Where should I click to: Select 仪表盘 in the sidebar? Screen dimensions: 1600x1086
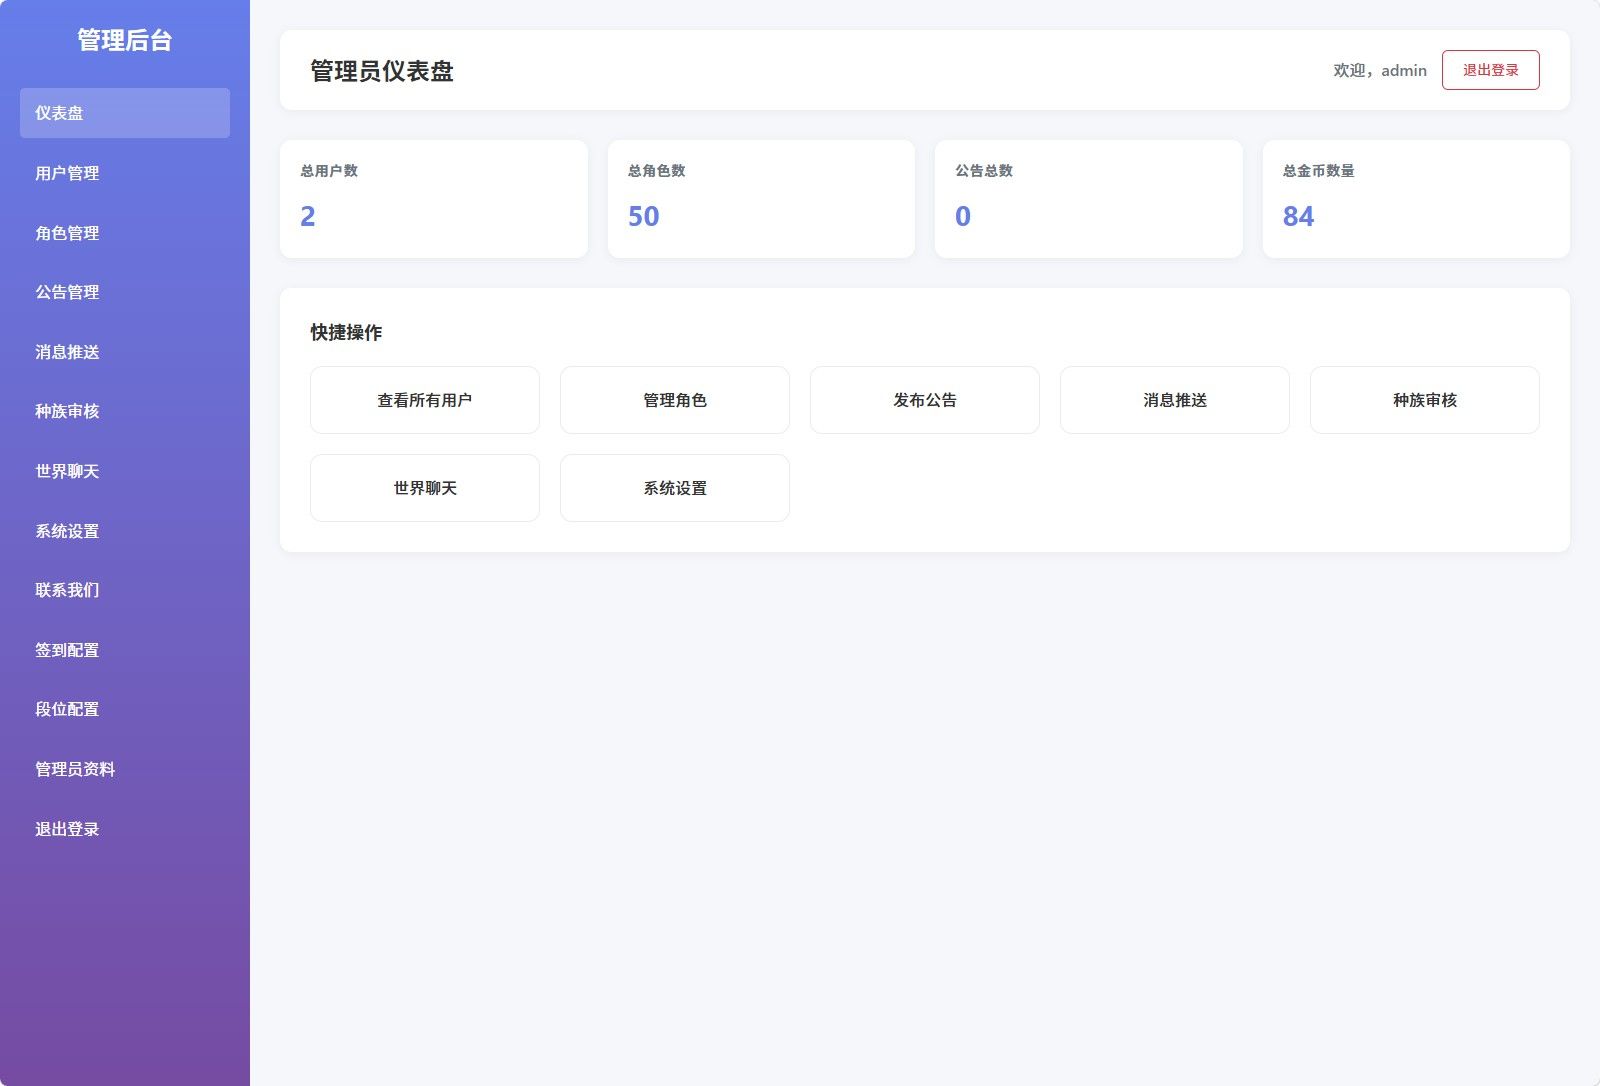pyautogui.click(x=66, y=112)
